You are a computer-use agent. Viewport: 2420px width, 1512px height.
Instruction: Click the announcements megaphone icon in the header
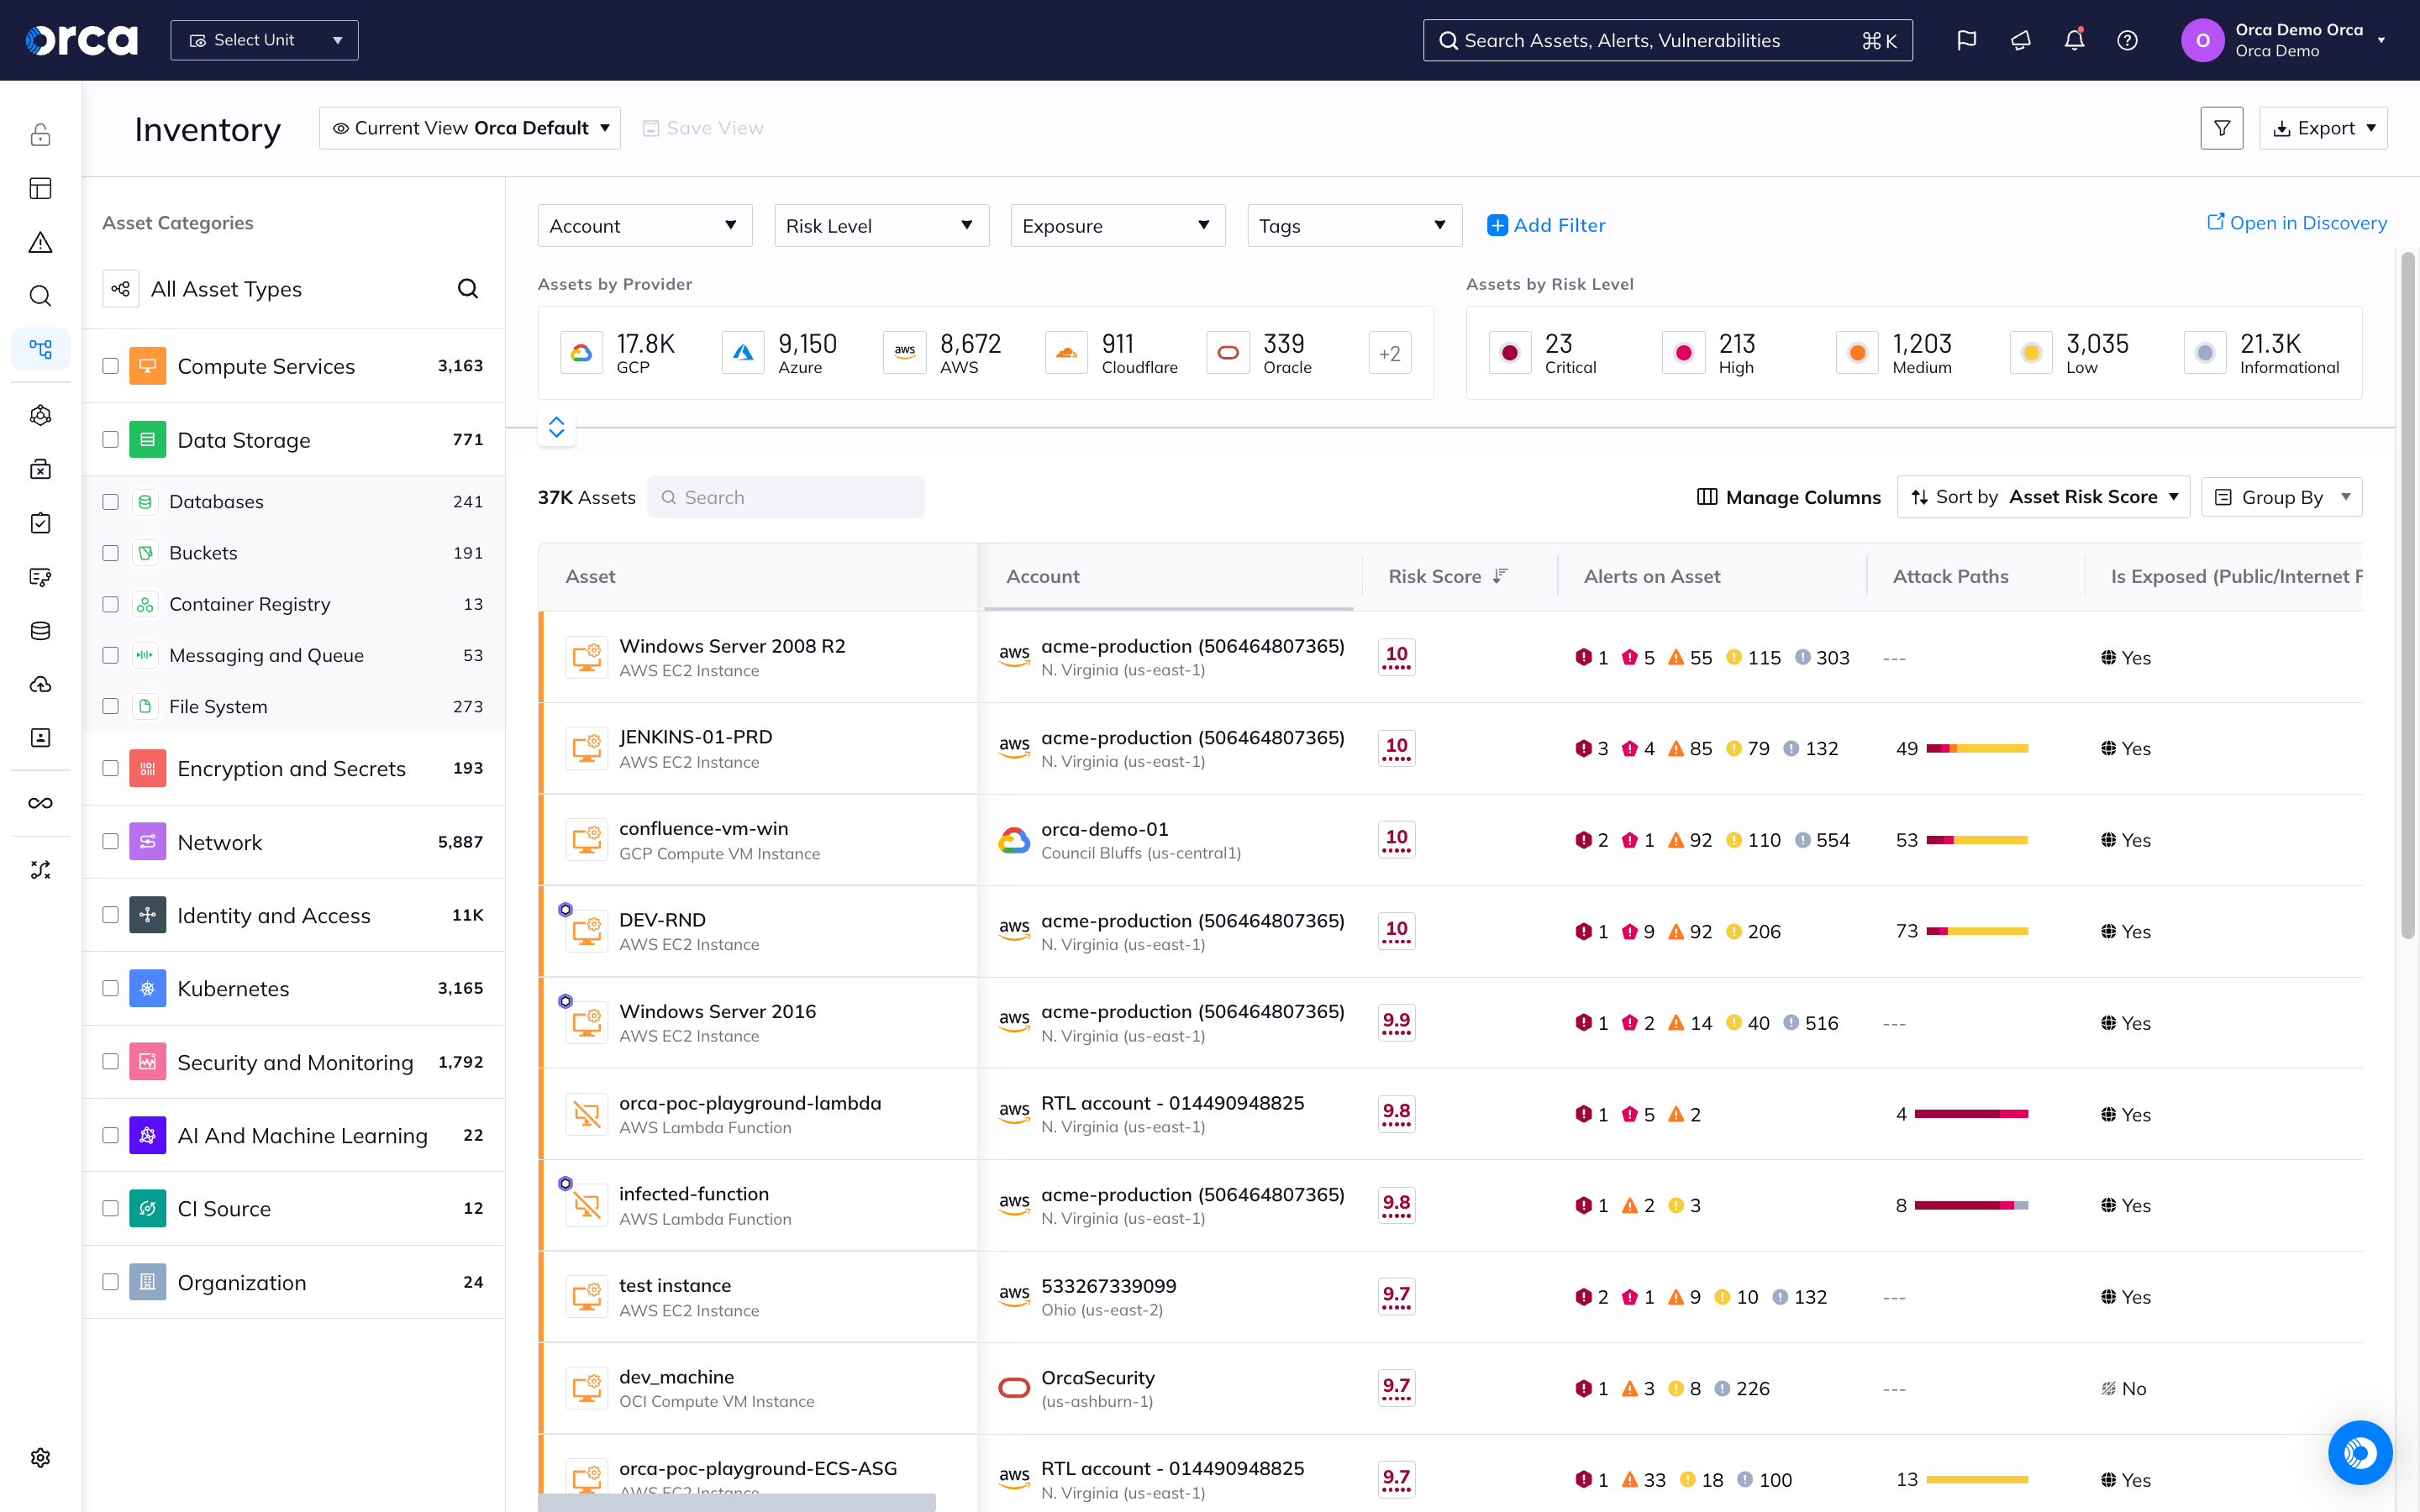pos(2019,40)
